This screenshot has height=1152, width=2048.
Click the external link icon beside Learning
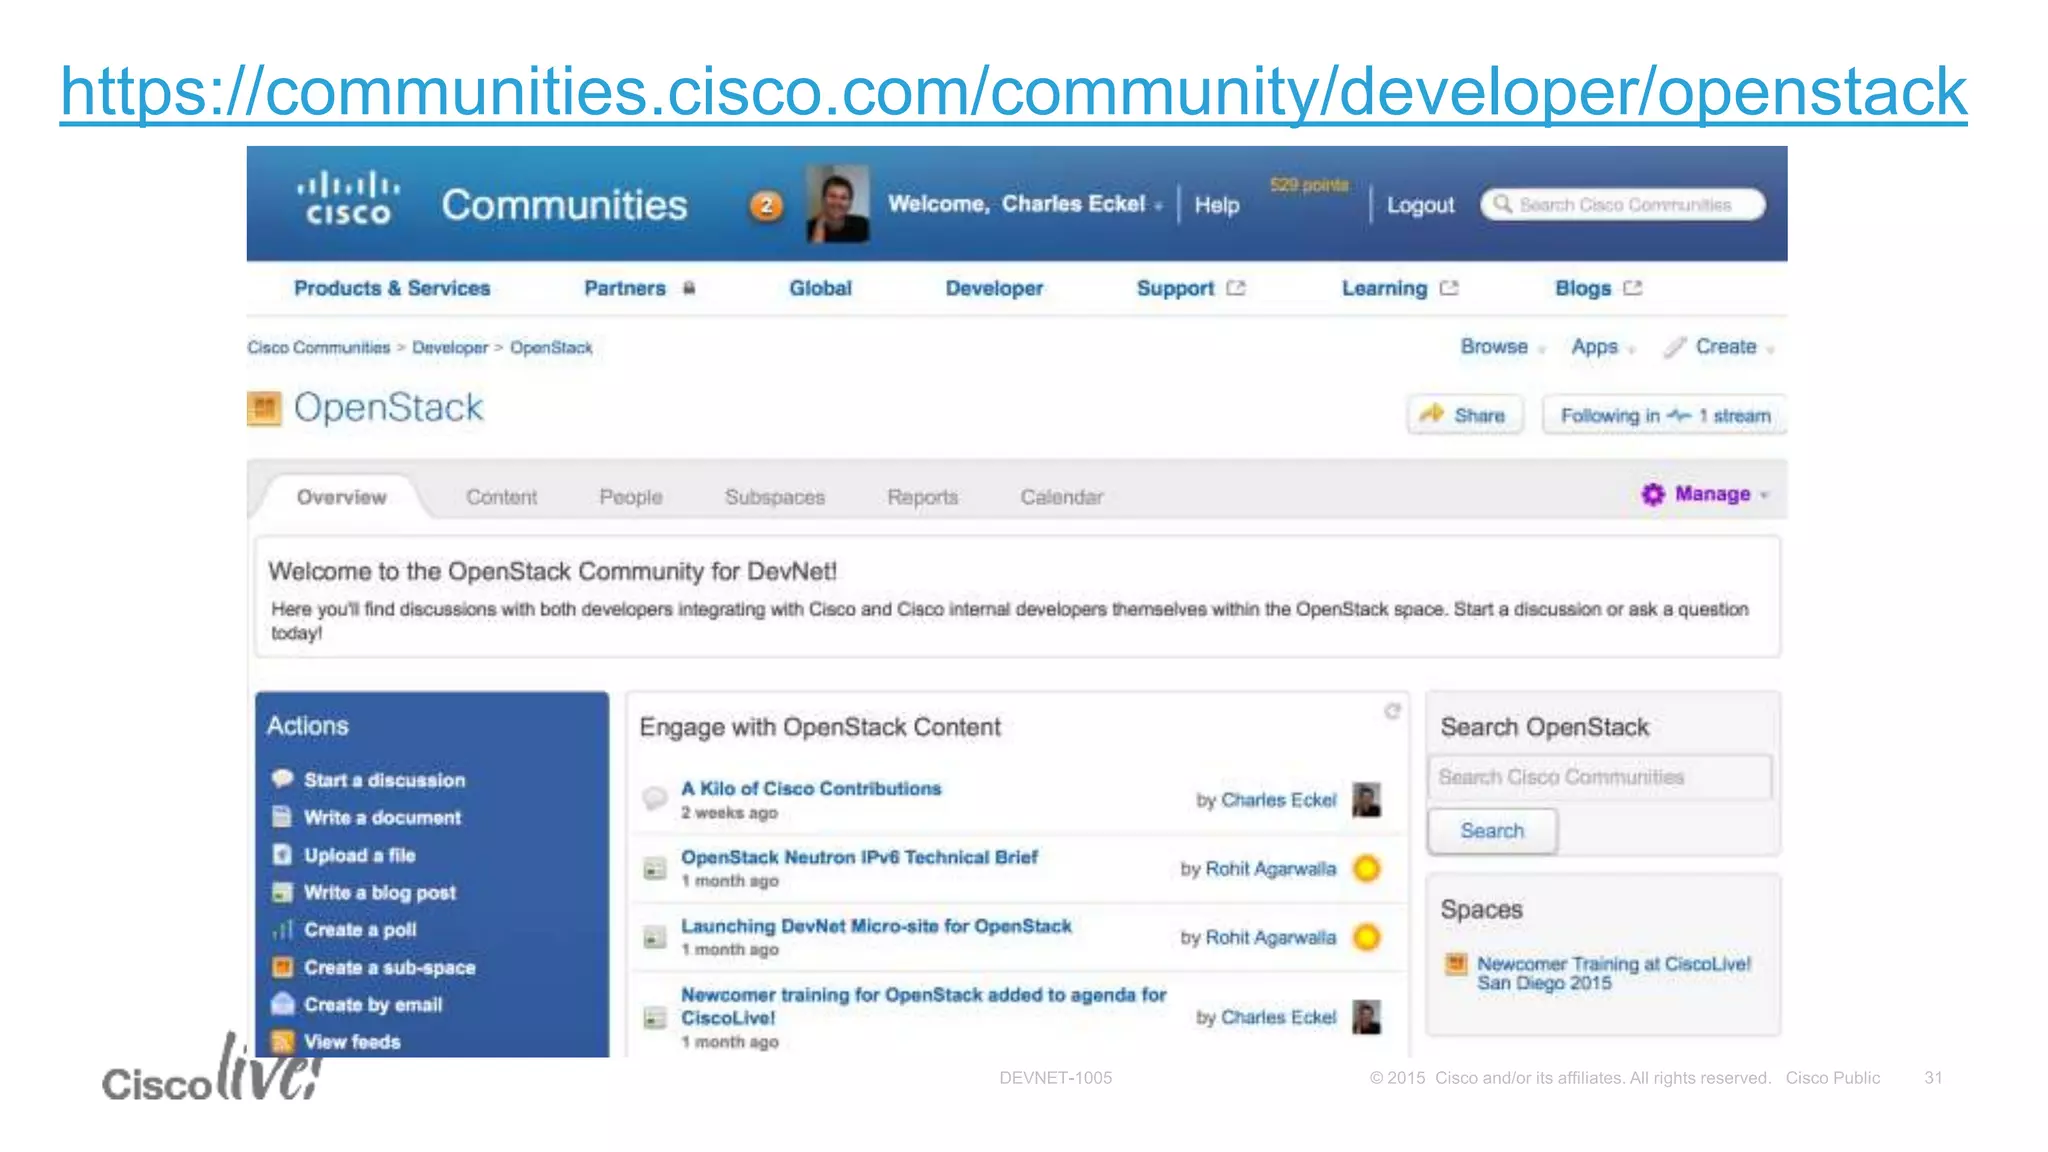(1449, 288)
